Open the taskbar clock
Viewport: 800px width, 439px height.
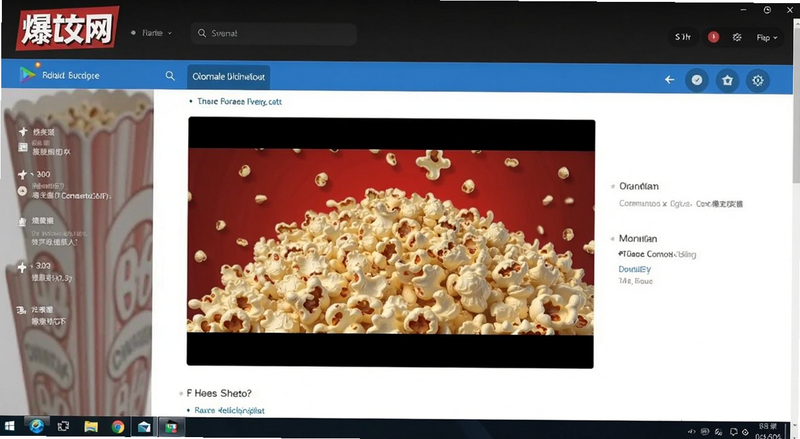tap(767, 431)
